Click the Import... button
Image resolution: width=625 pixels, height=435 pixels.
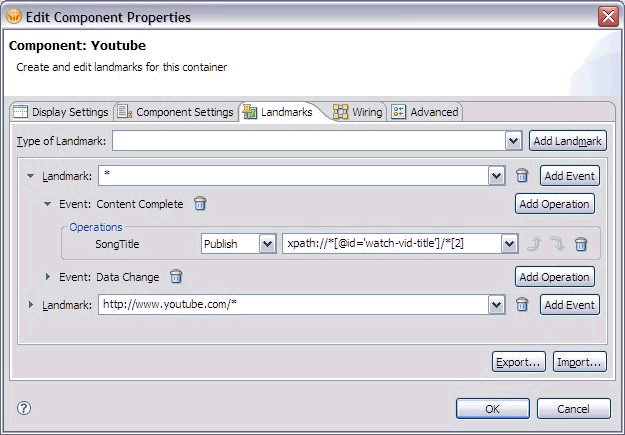[x=580, y=362]
